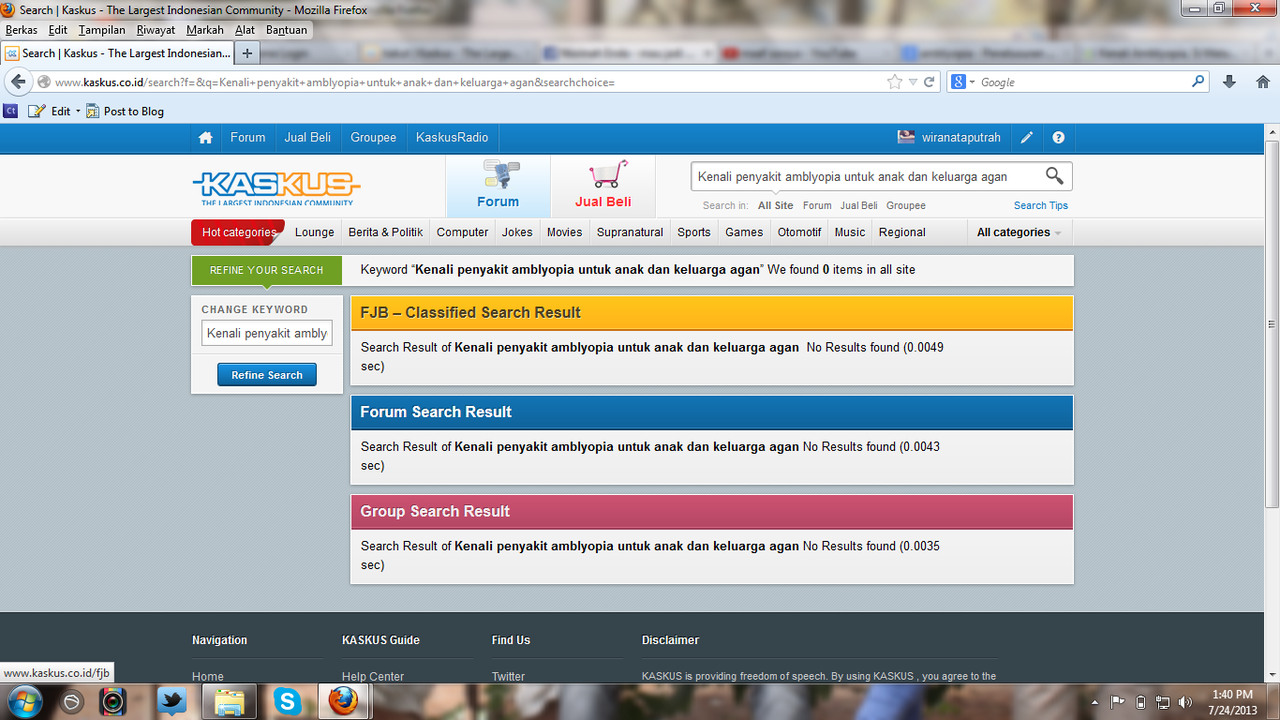The height and width of the screenshot is (720, 1280).
Task: Open Google search engine dropdown
Action: click(964, 82)
